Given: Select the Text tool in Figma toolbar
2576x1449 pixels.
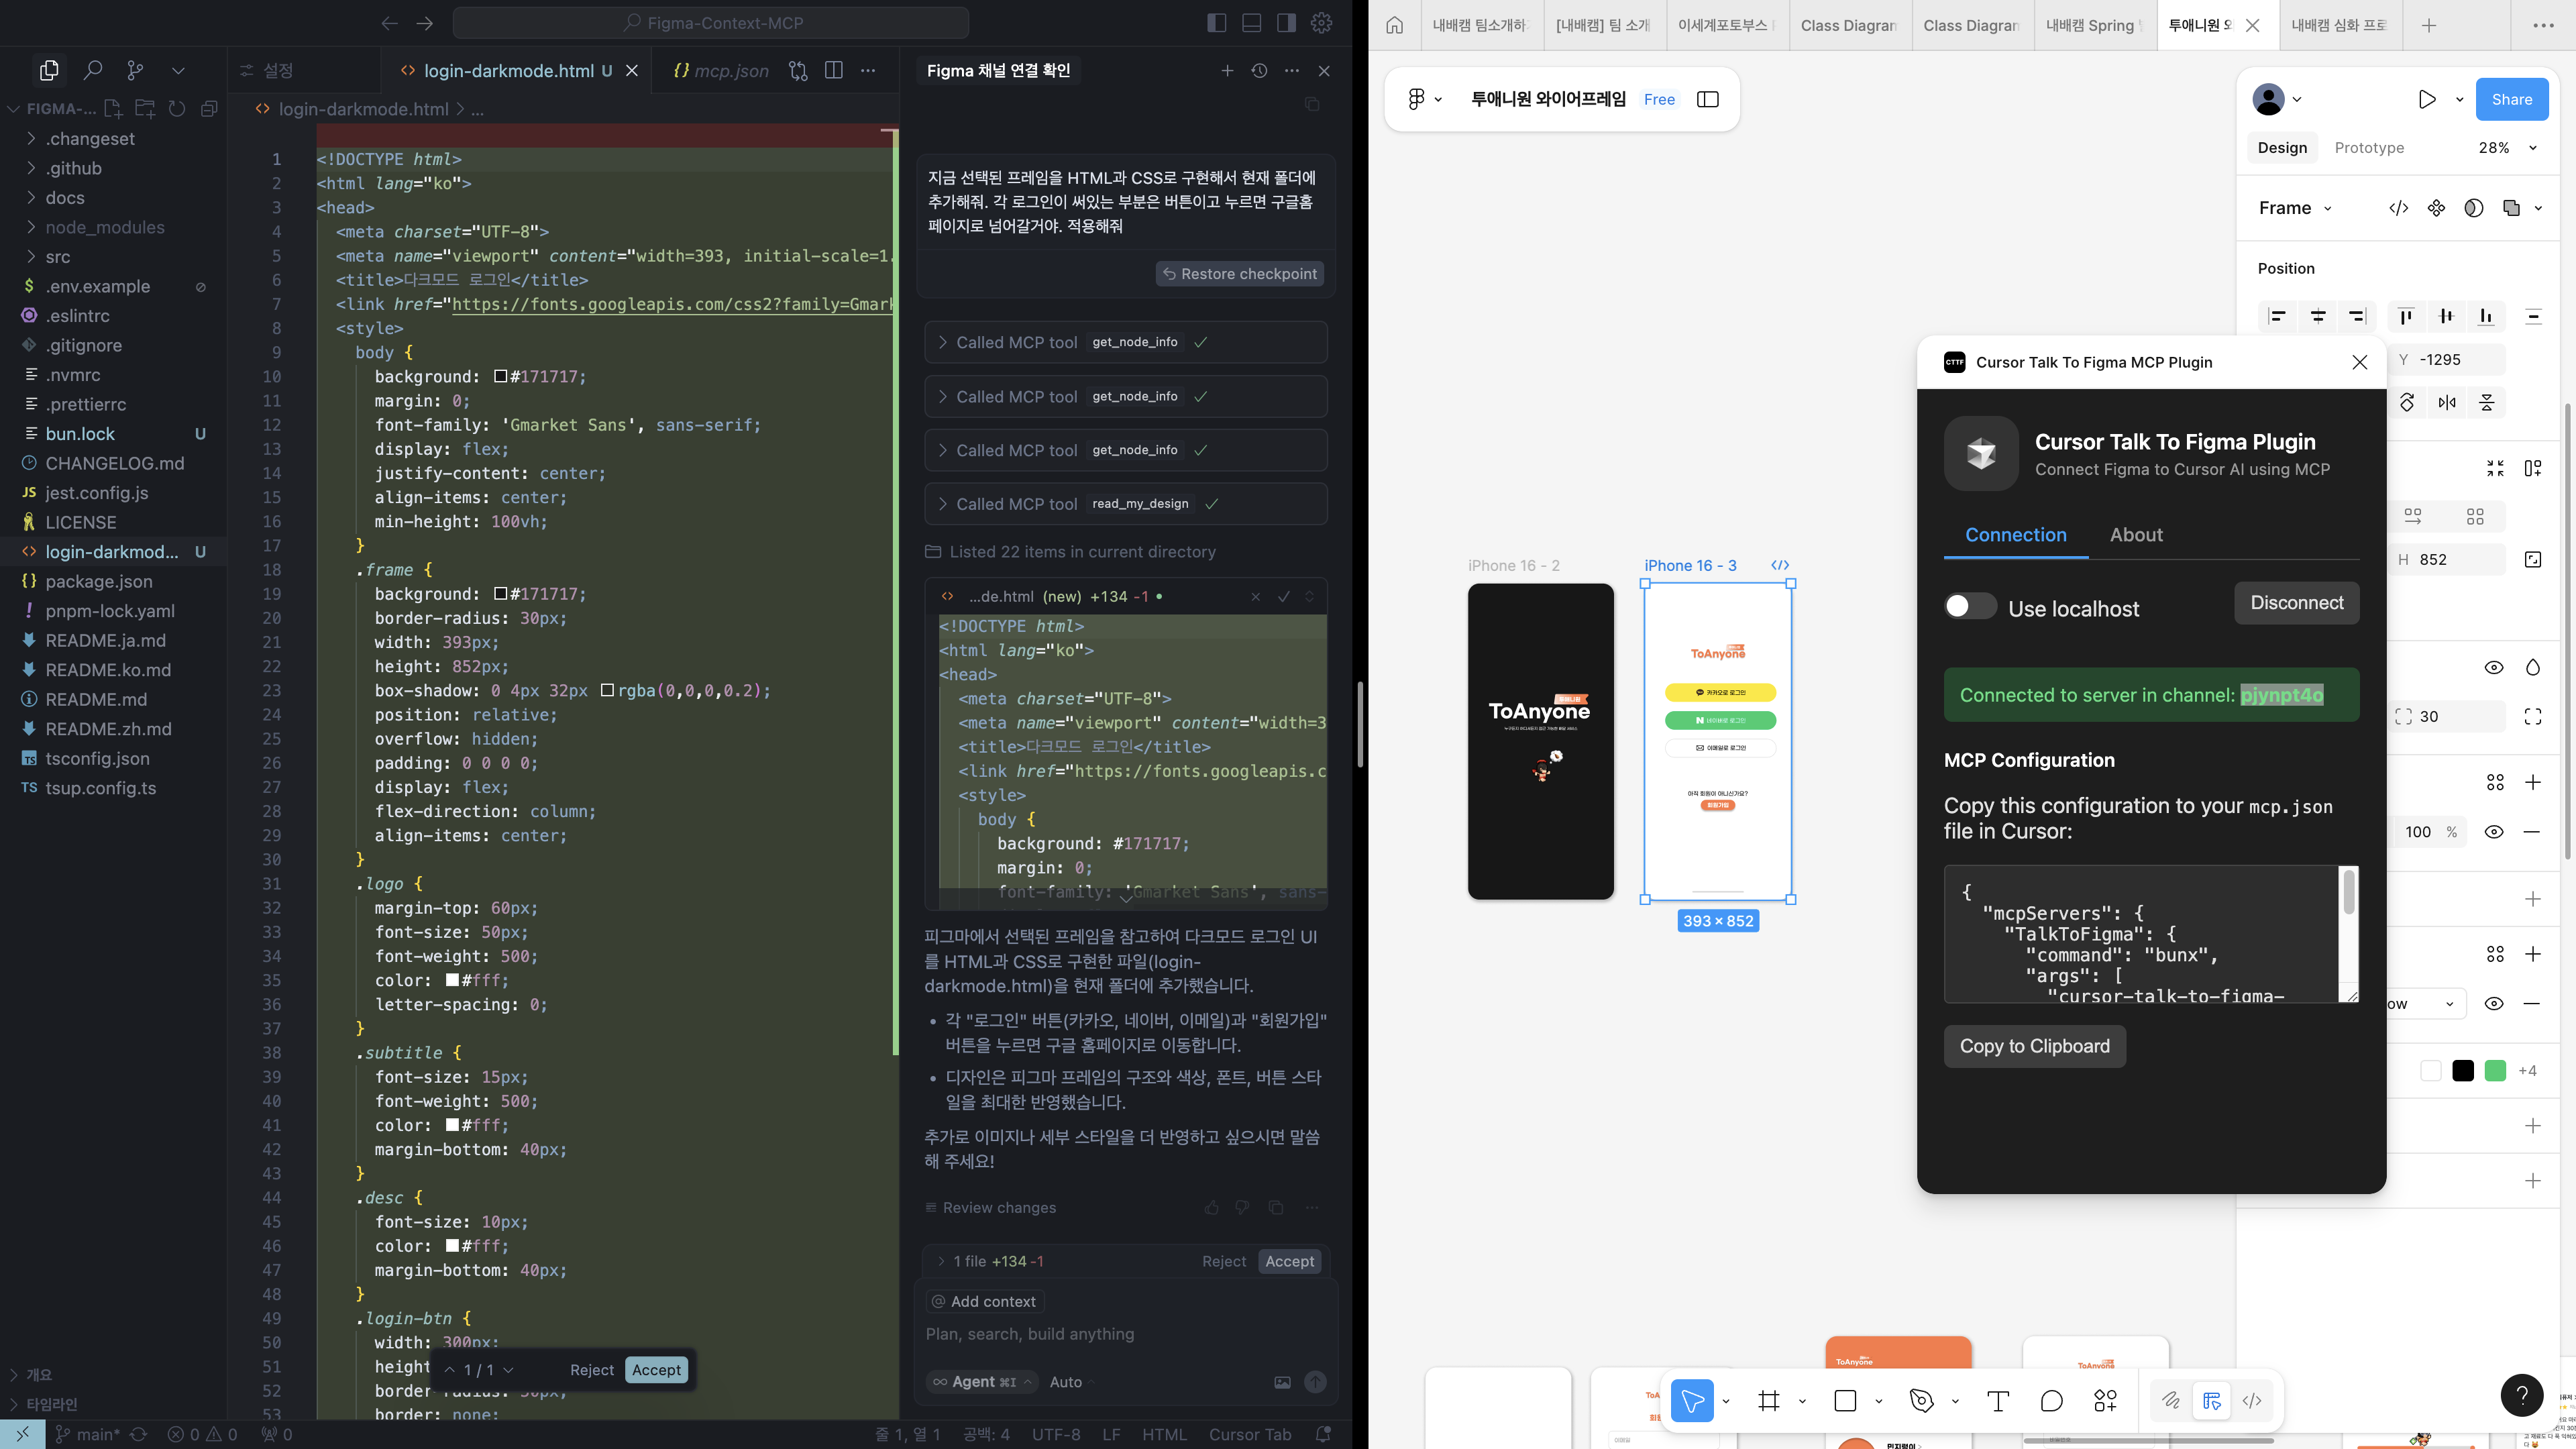Looking at the screenshot, I should [1997, 1401].
